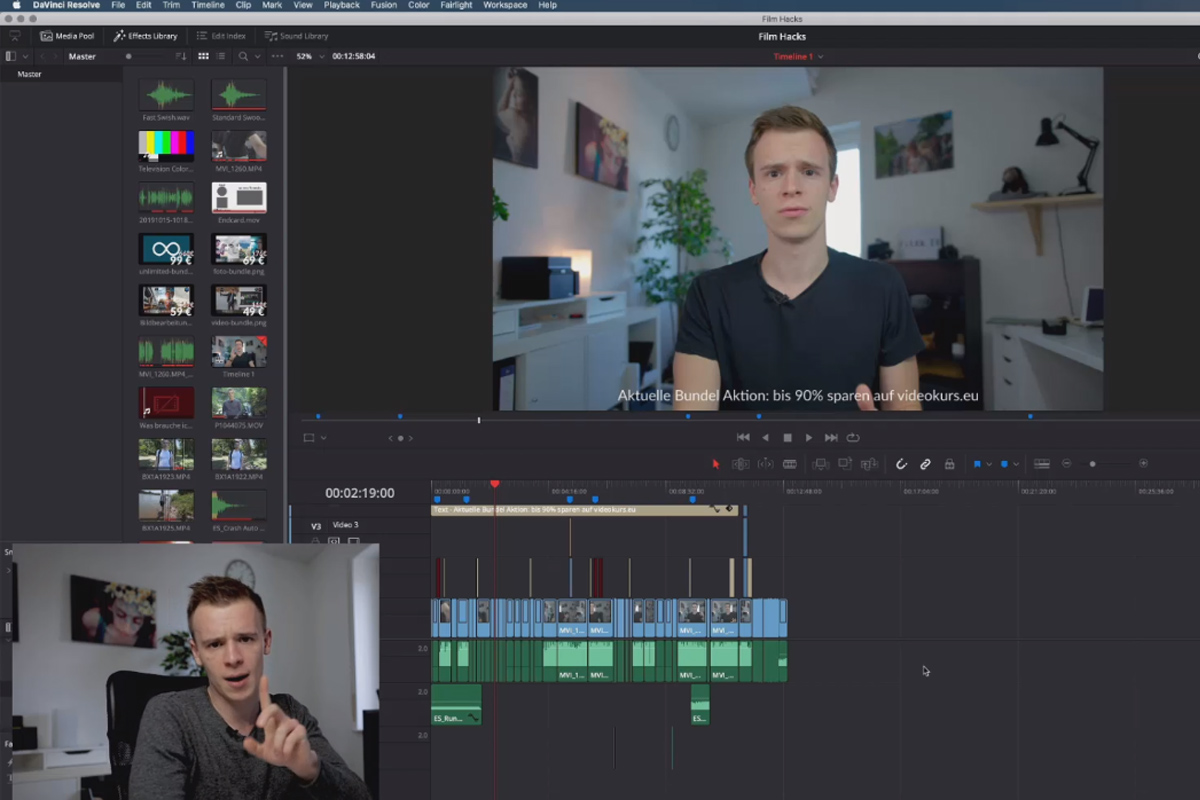
Task: Open the Timeline 1 dropdown above viewer
Action: pyautogui.click(x=797, y=57)
